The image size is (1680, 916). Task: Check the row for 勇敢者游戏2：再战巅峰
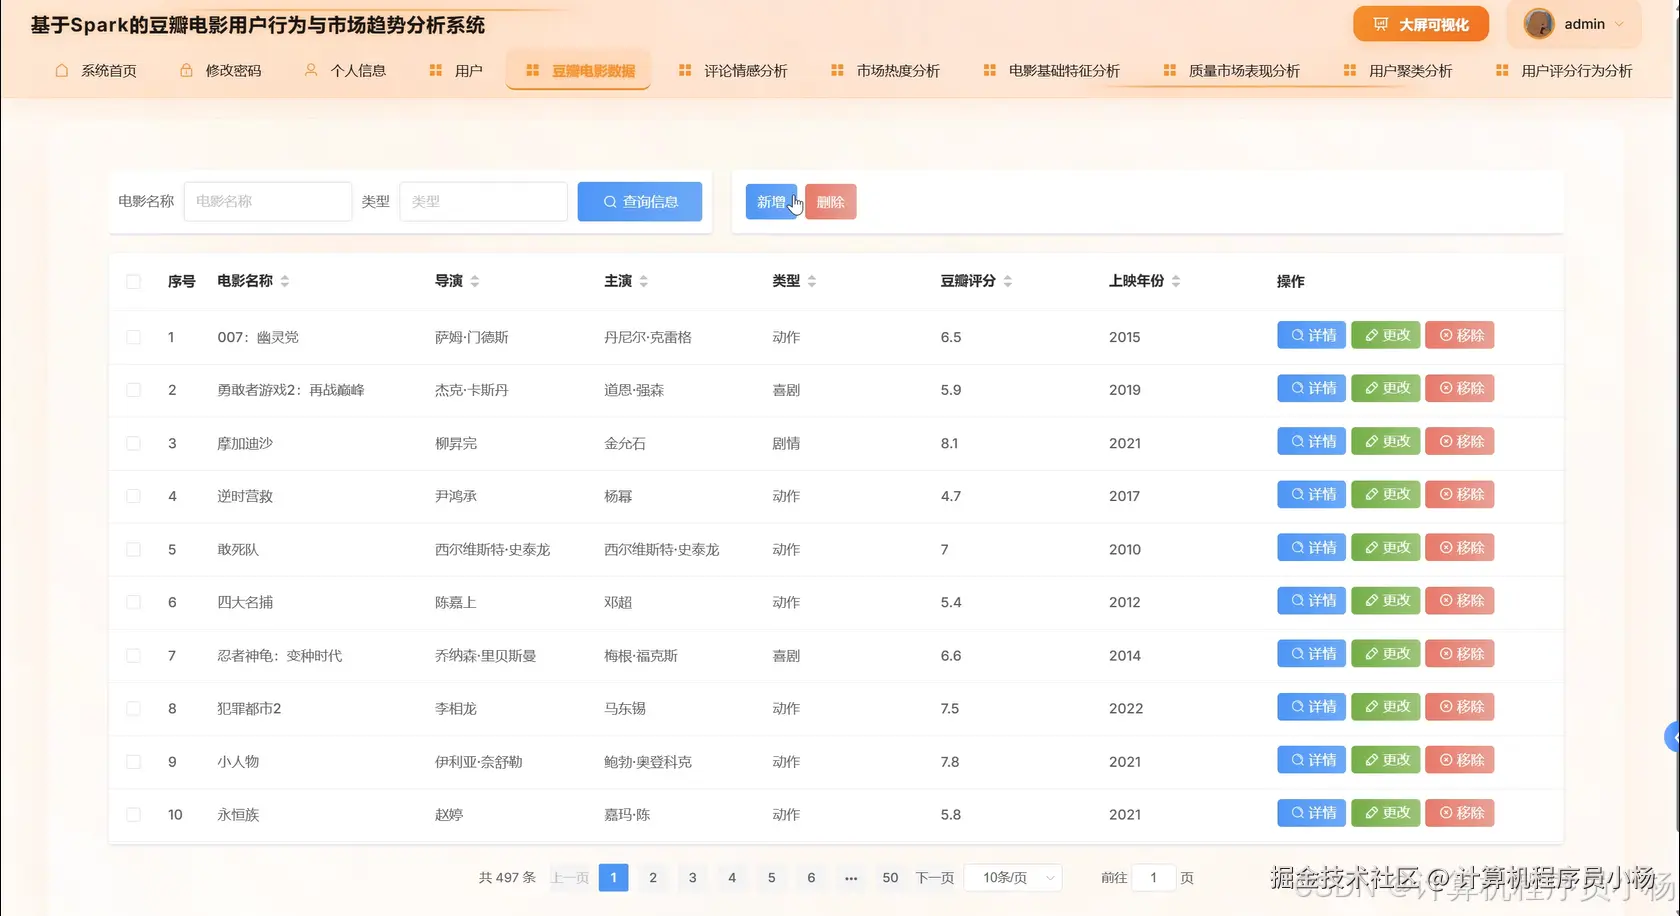point(133,390)
